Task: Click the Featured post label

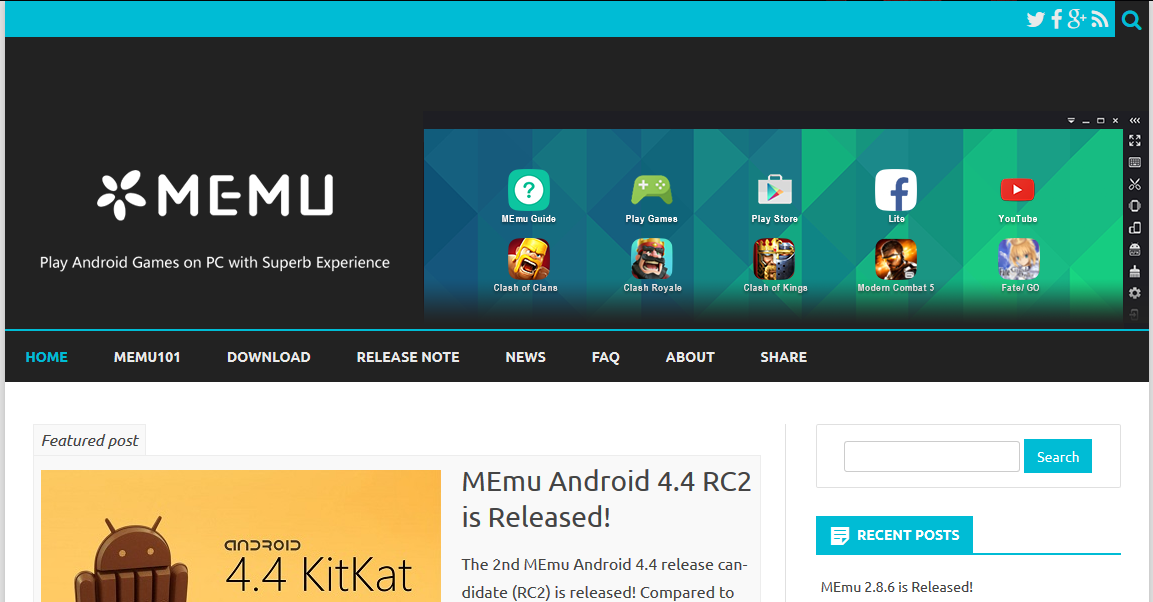Action: coord(90,440)
